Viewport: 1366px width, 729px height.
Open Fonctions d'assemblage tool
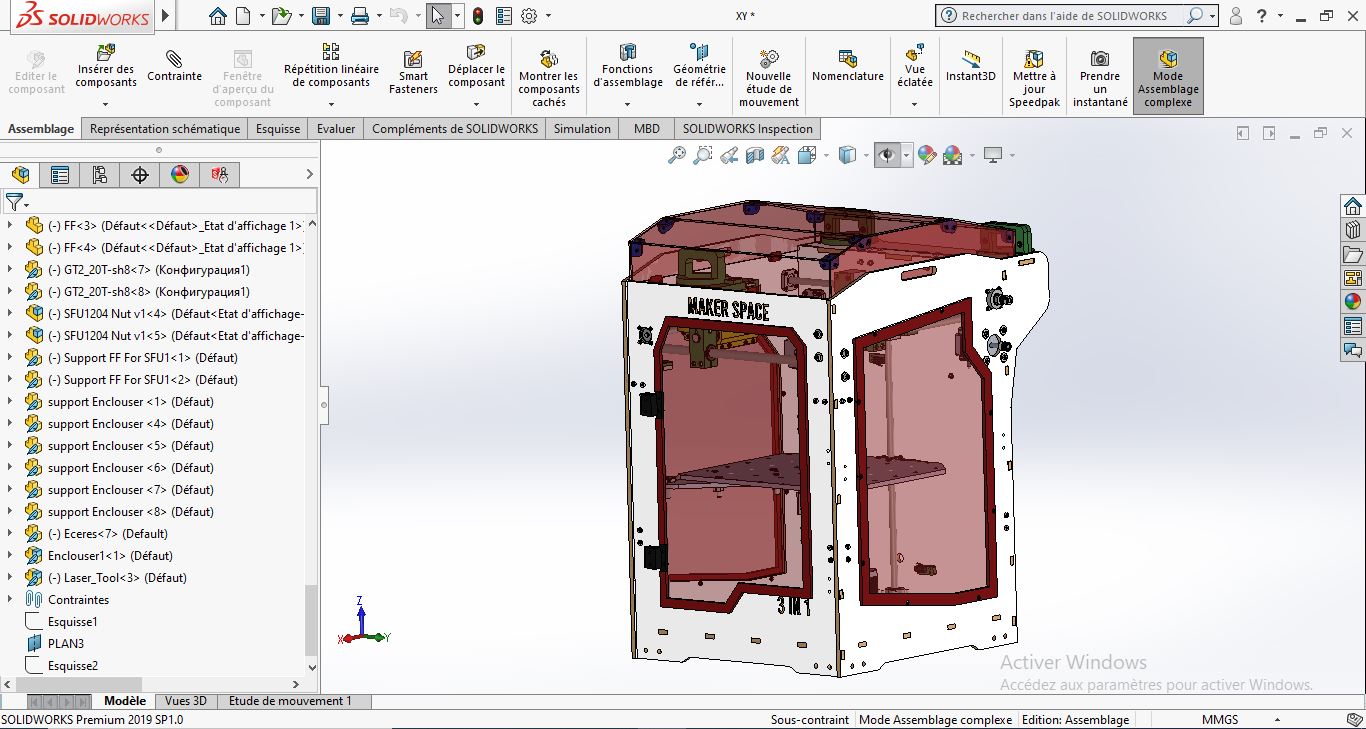(627, 66)
